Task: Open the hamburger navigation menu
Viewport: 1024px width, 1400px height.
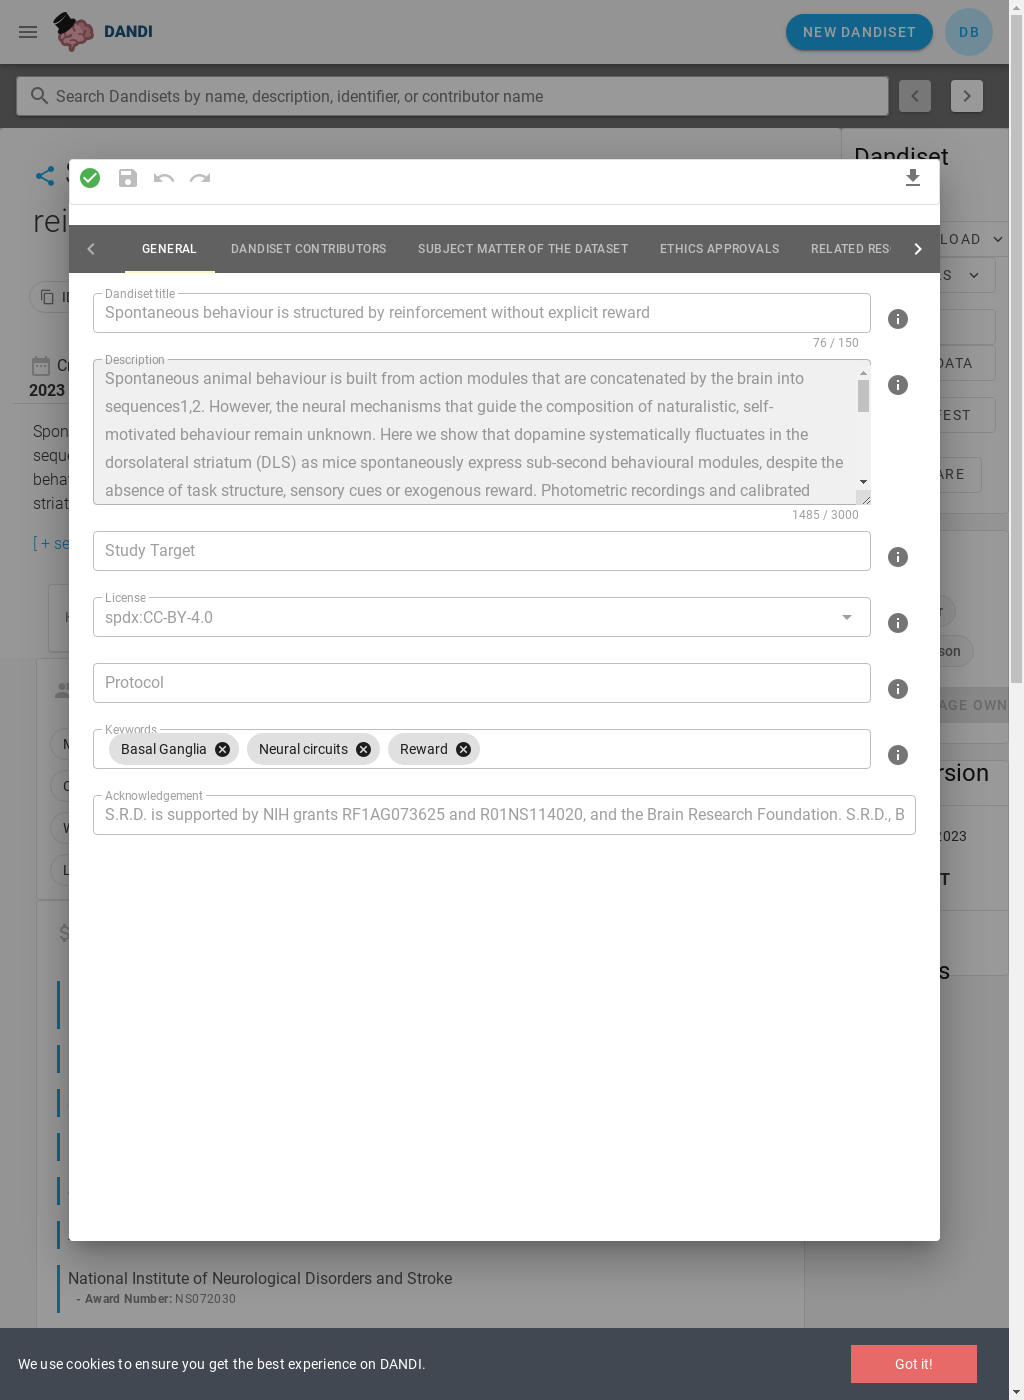Action: [x=28, y=32]
